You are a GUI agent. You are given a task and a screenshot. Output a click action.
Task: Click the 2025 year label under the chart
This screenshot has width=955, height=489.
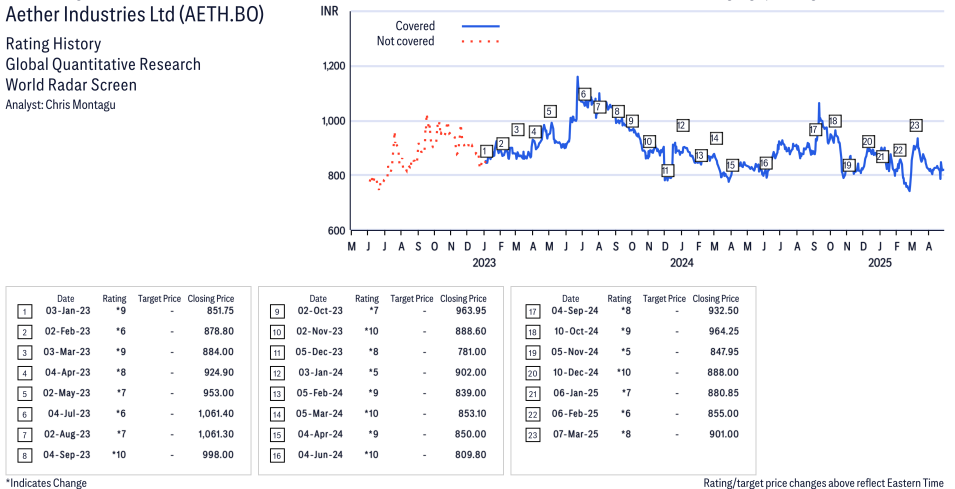click(879, 262)
